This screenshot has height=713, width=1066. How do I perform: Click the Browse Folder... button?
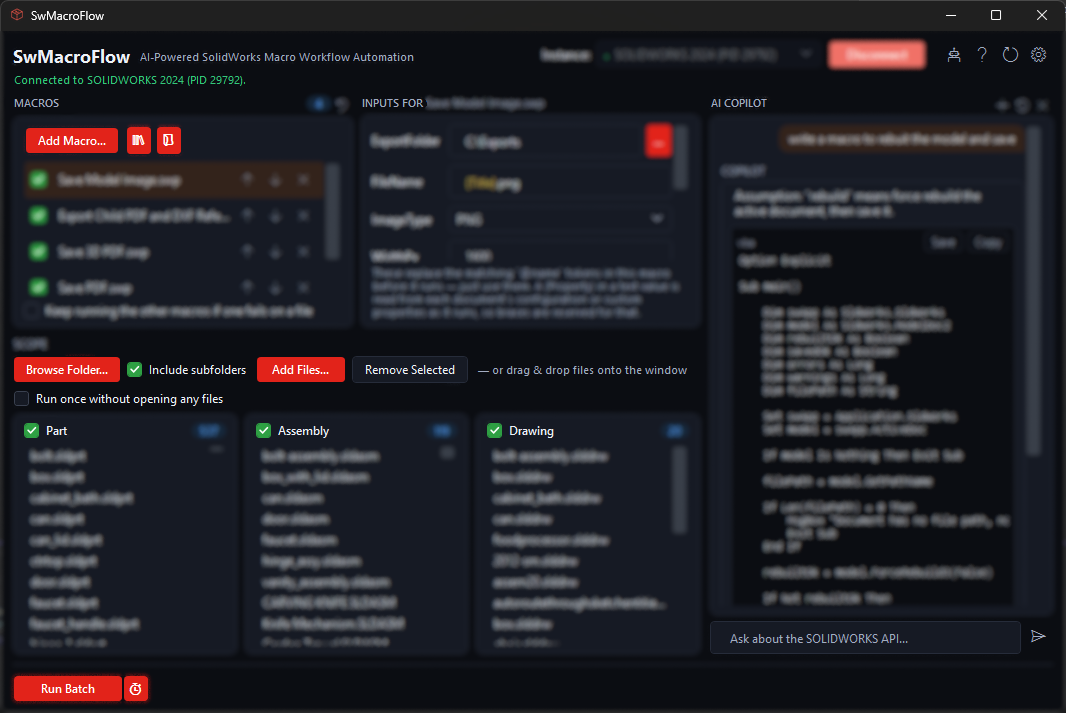67,370
